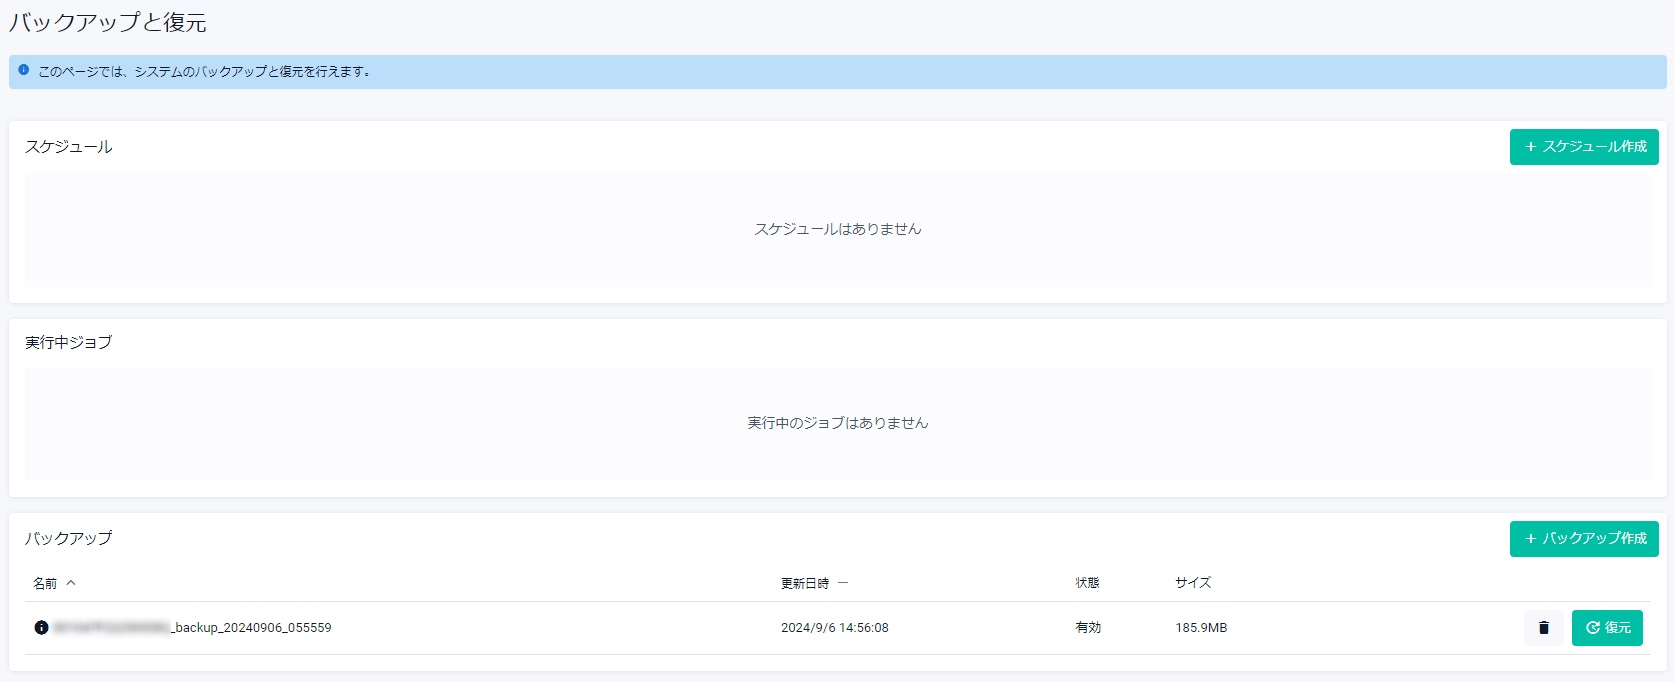
Task: Select the backup_20240906_055559 file name
Action: pyautogui.click(x=252, y=628)
